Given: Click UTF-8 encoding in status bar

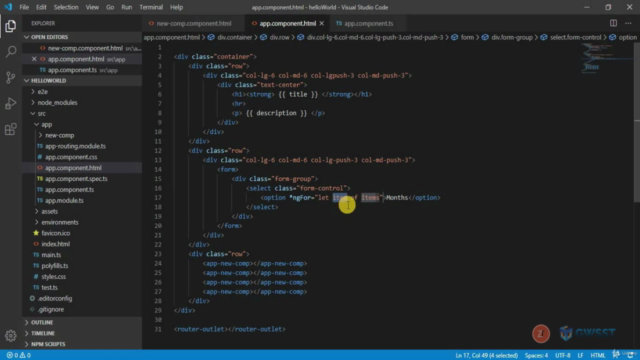Looking at the screenshot, I should [x=562, y=355].
